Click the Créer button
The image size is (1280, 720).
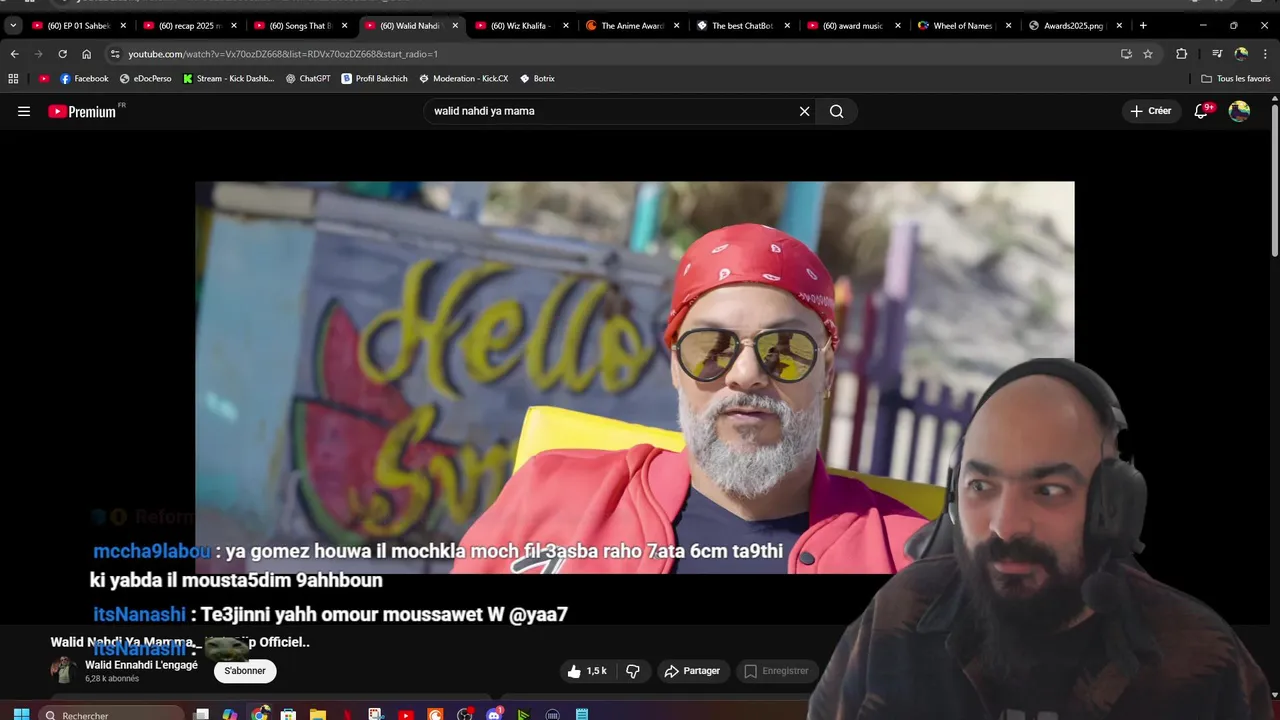(x=1150, y=111)
